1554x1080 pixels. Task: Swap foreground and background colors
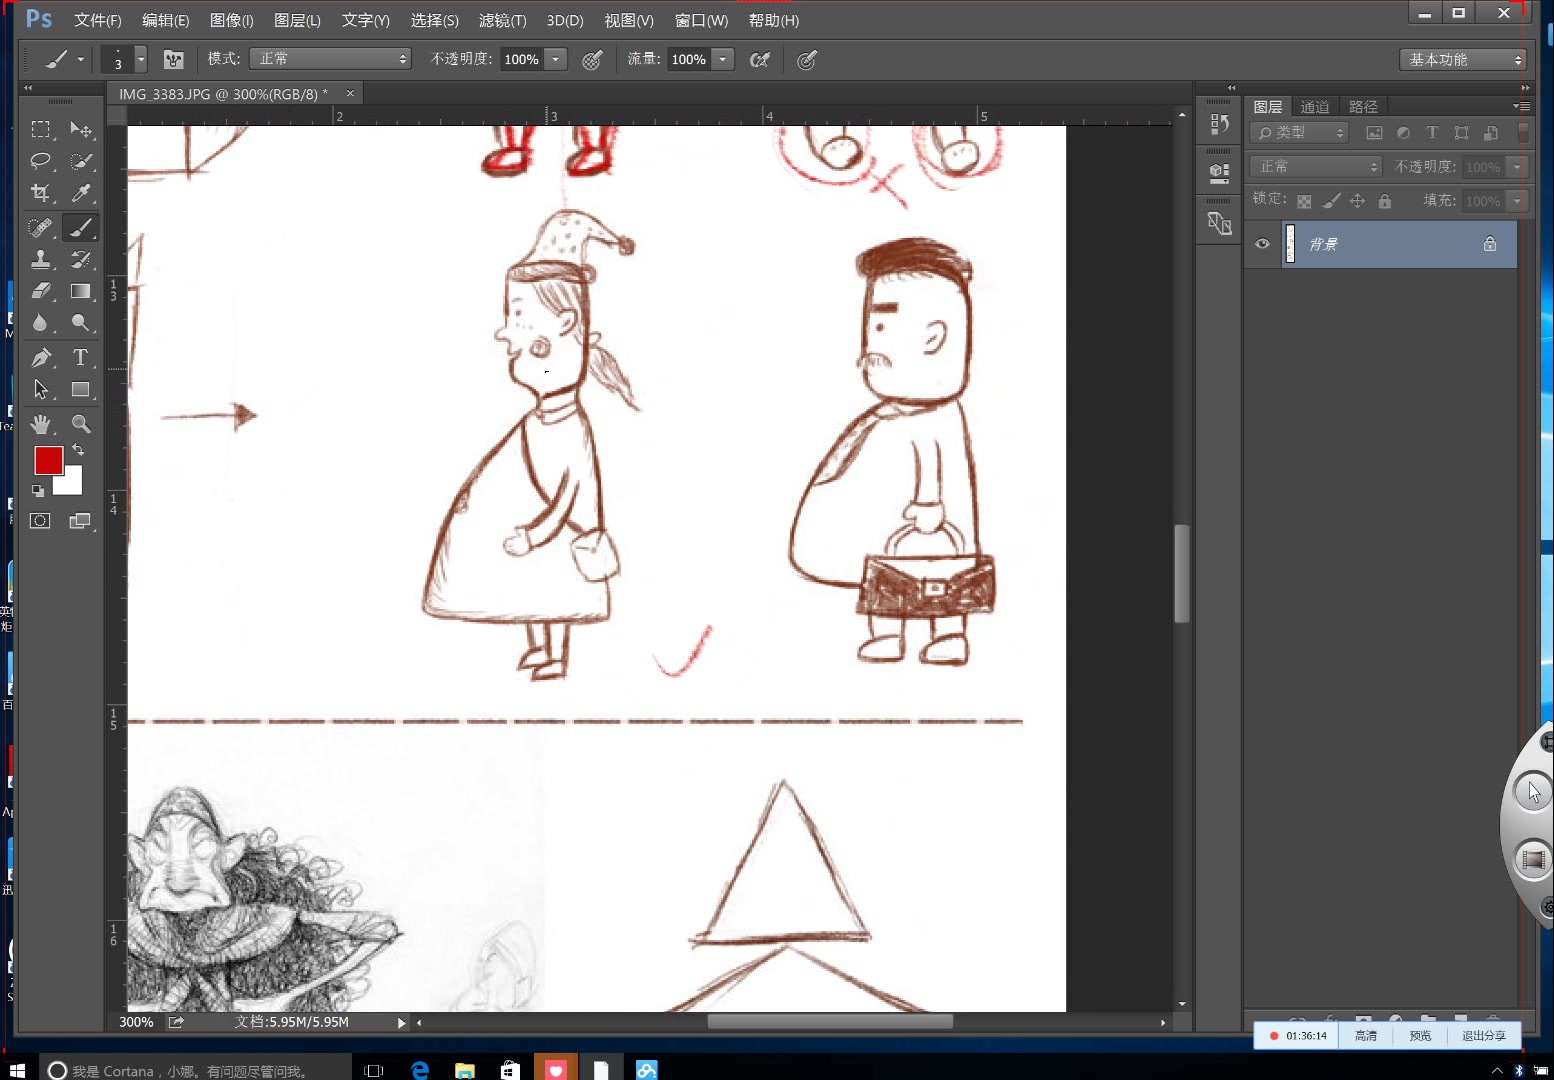point(78,450)
